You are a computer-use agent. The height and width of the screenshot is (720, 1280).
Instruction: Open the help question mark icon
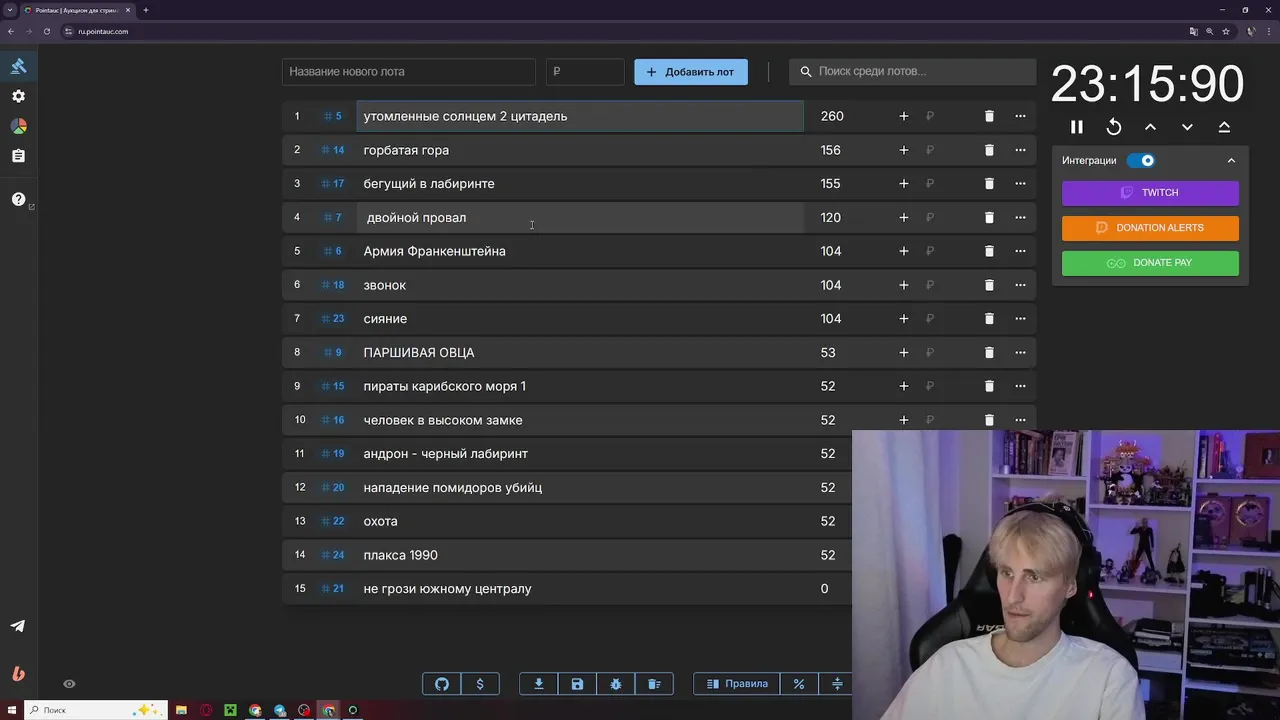(18, 199)
